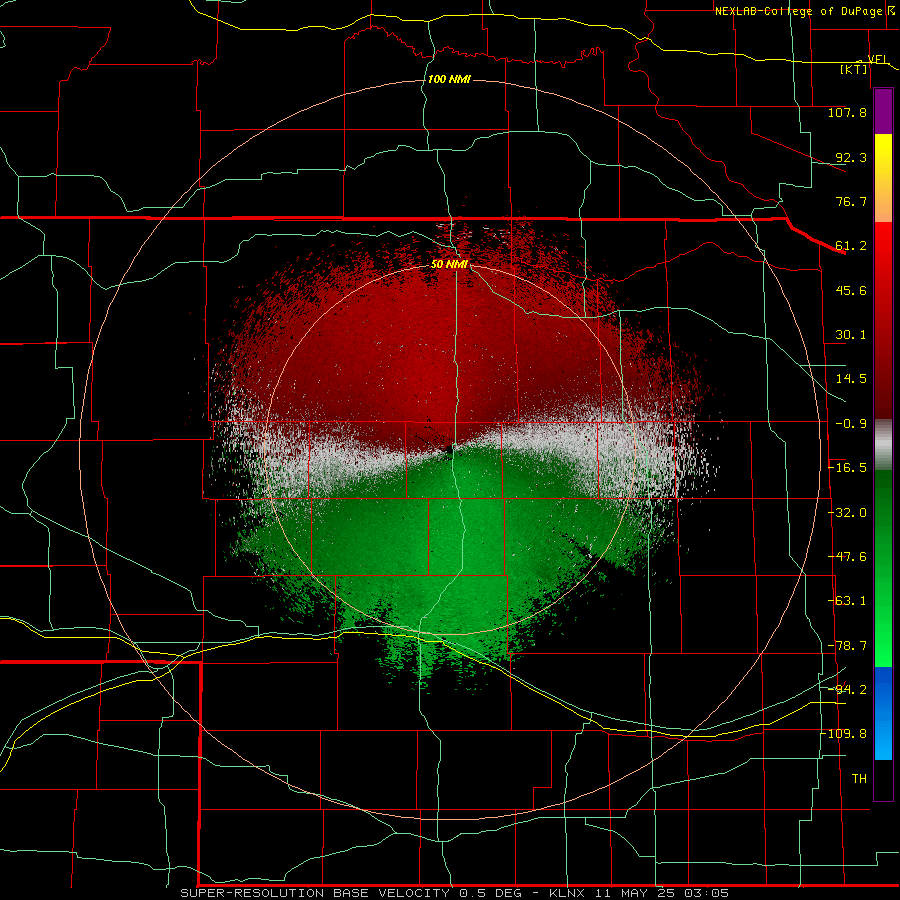The width and height of the screenshot is (900, 900).
Task: Click the 14.5 value on the velocity scale
Action: [851, 379]
